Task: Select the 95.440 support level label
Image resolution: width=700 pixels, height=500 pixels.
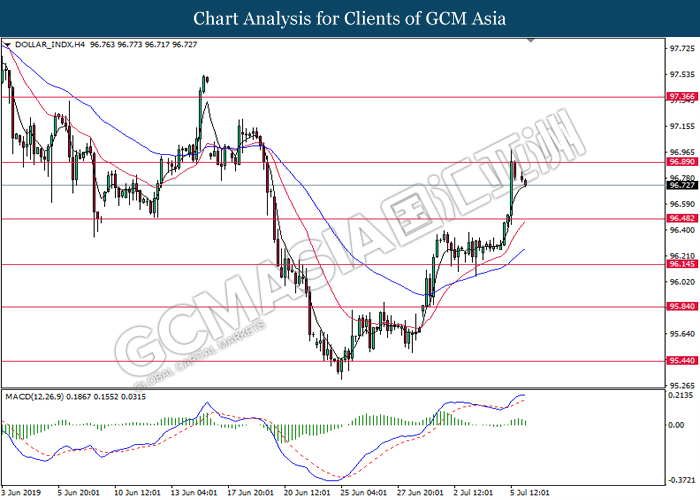Action: [682, 361]
